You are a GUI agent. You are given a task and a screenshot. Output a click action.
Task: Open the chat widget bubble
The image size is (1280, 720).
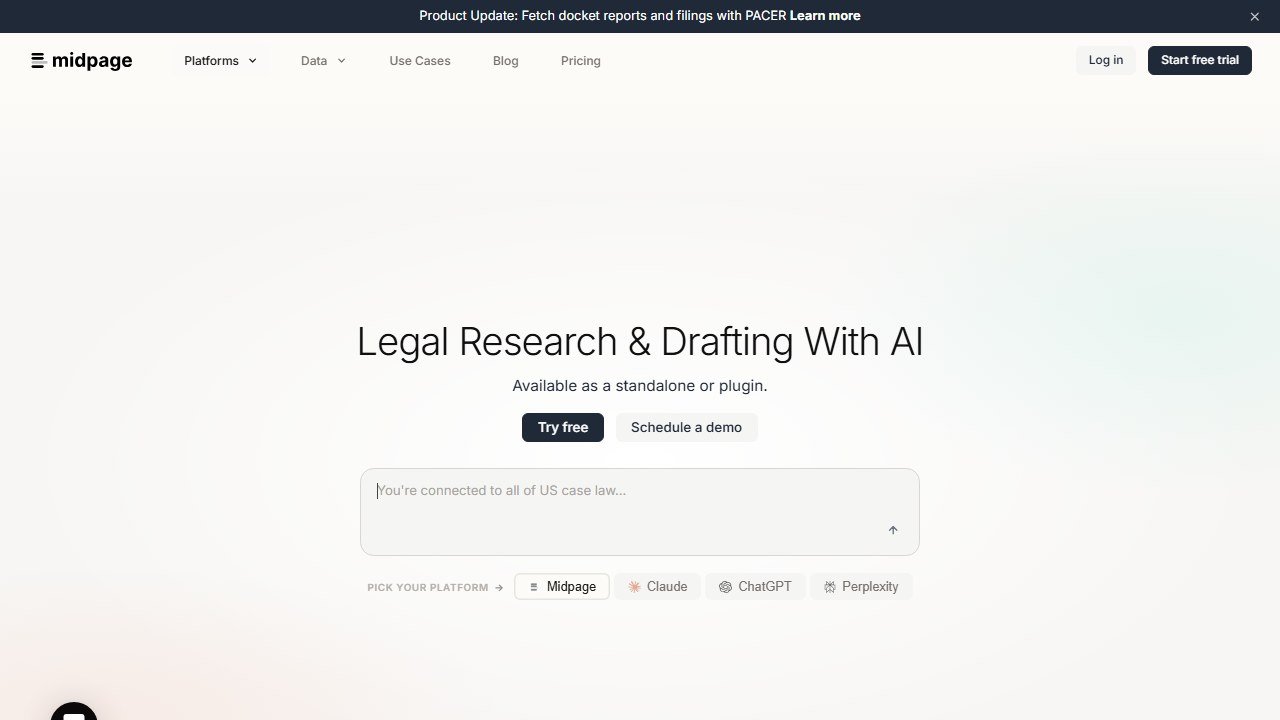pos(74,711)
